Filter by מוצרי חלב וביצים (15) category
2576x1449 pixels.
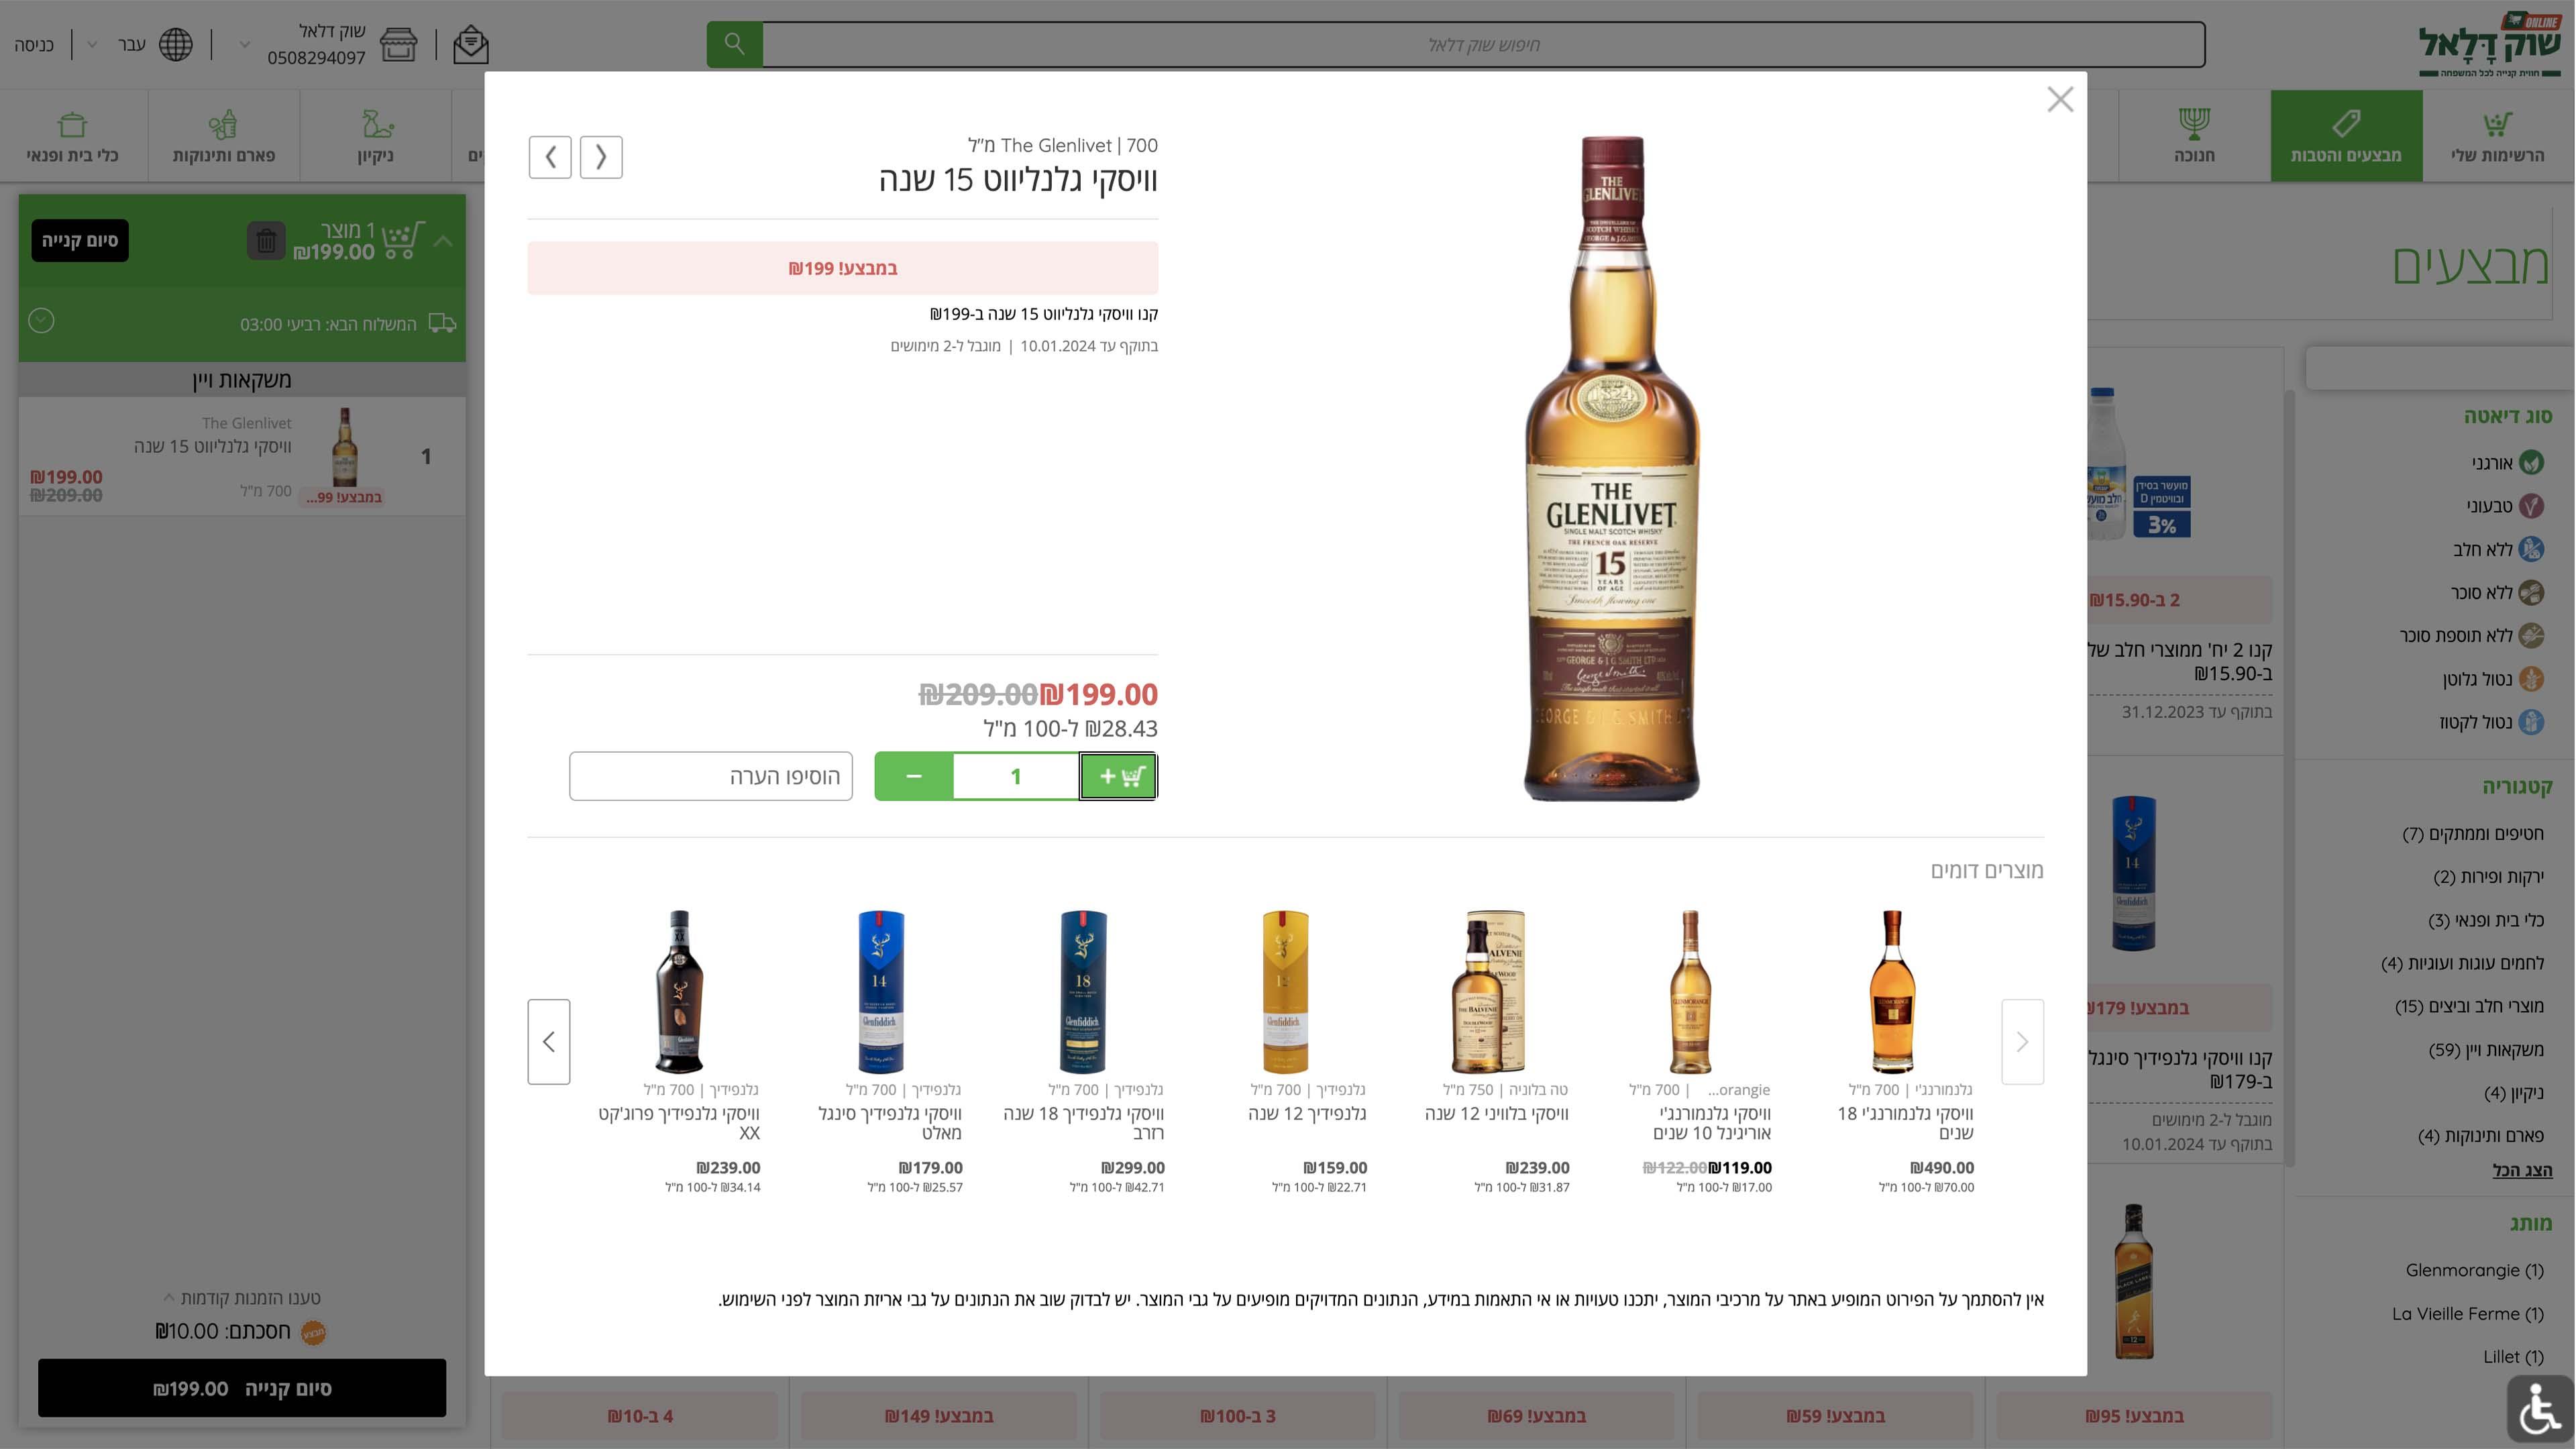pos(2469,1006)
